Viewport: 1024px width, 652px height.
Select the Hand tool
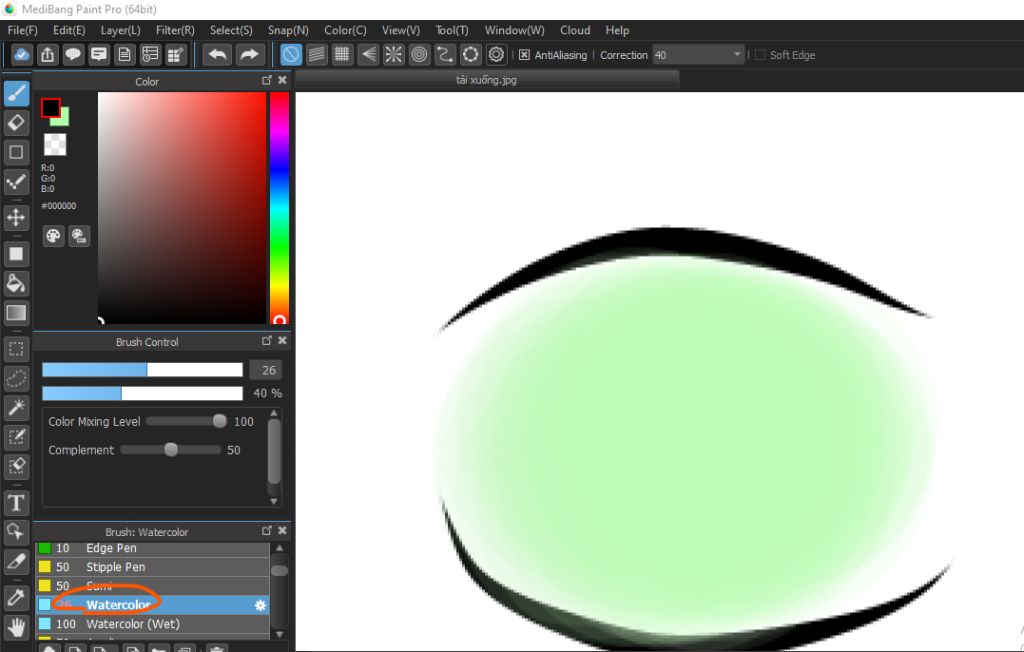16,628
